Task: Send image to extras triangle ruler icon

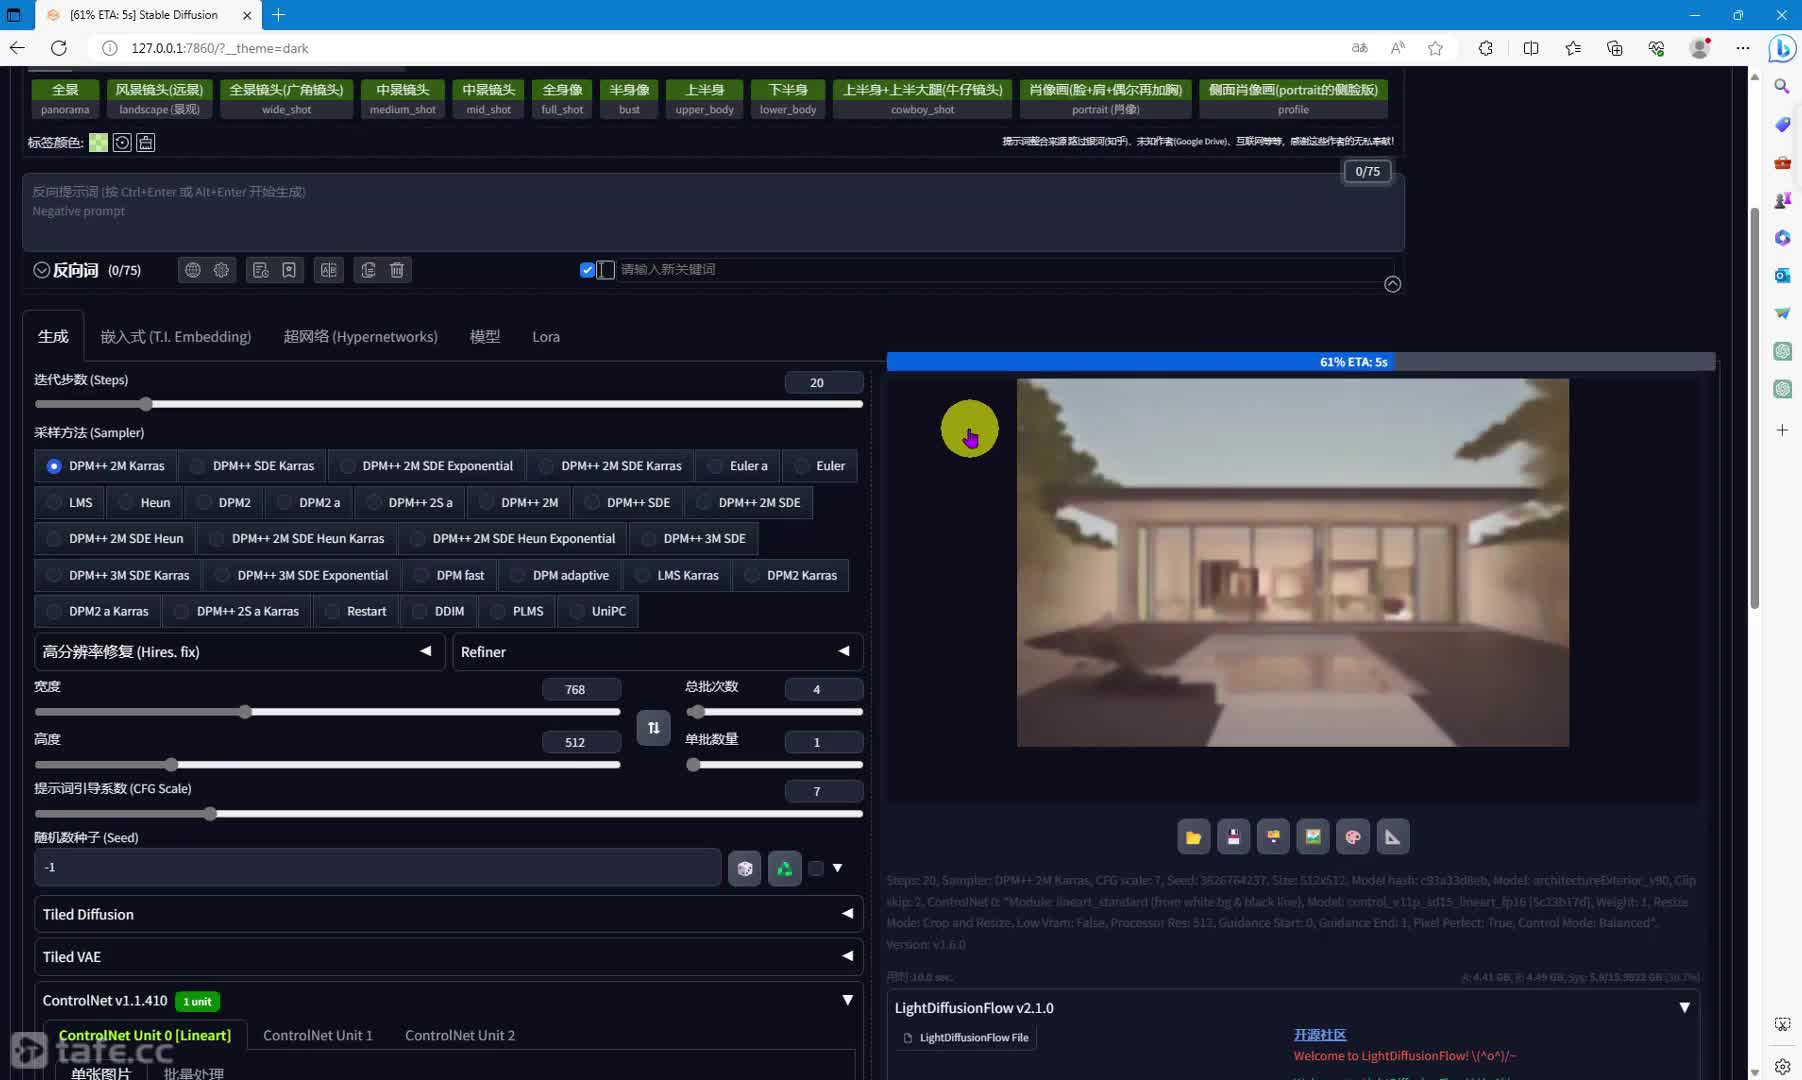Action: click(1393, 837)
